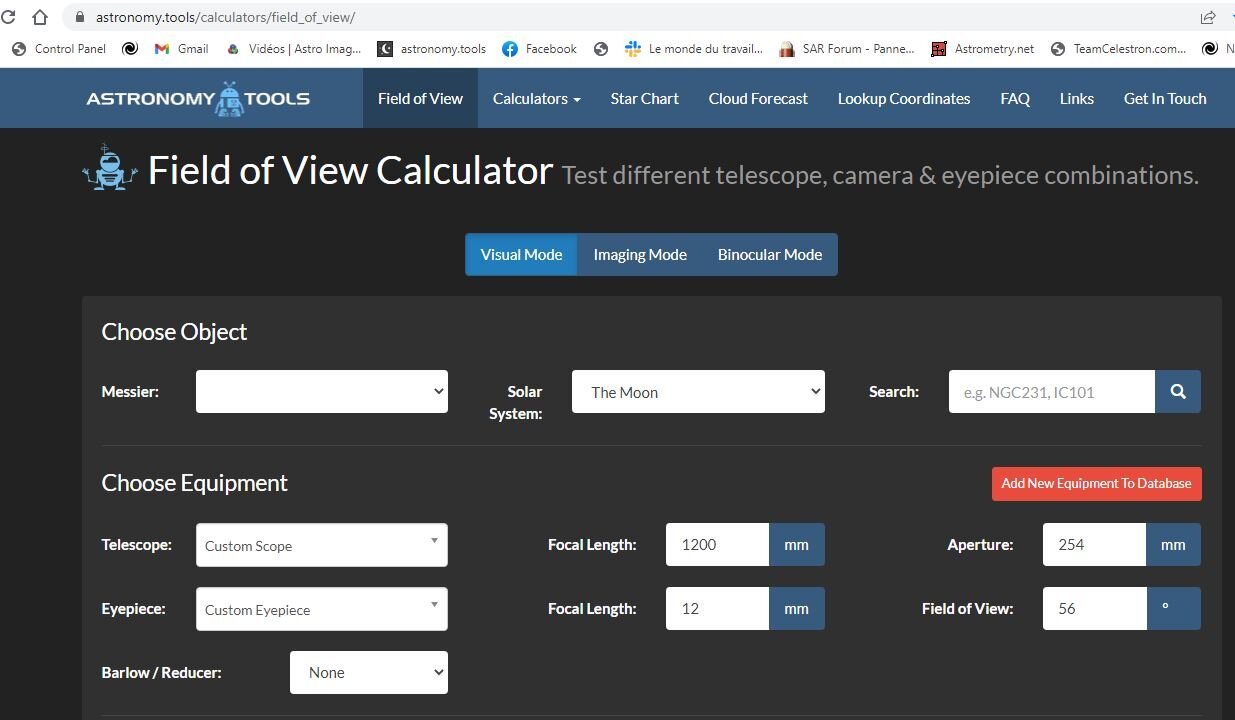Click the Field of View Calculator heading
Image resolution: width=1235 pixels, height=720 pixels.
click(350, 171)
